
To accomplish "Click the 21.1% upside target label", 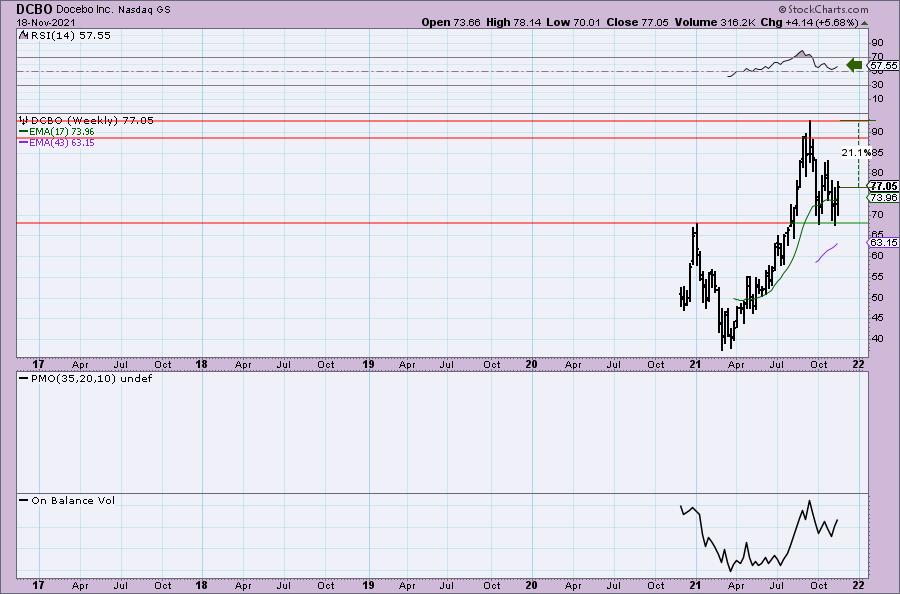I will (856, 153).
